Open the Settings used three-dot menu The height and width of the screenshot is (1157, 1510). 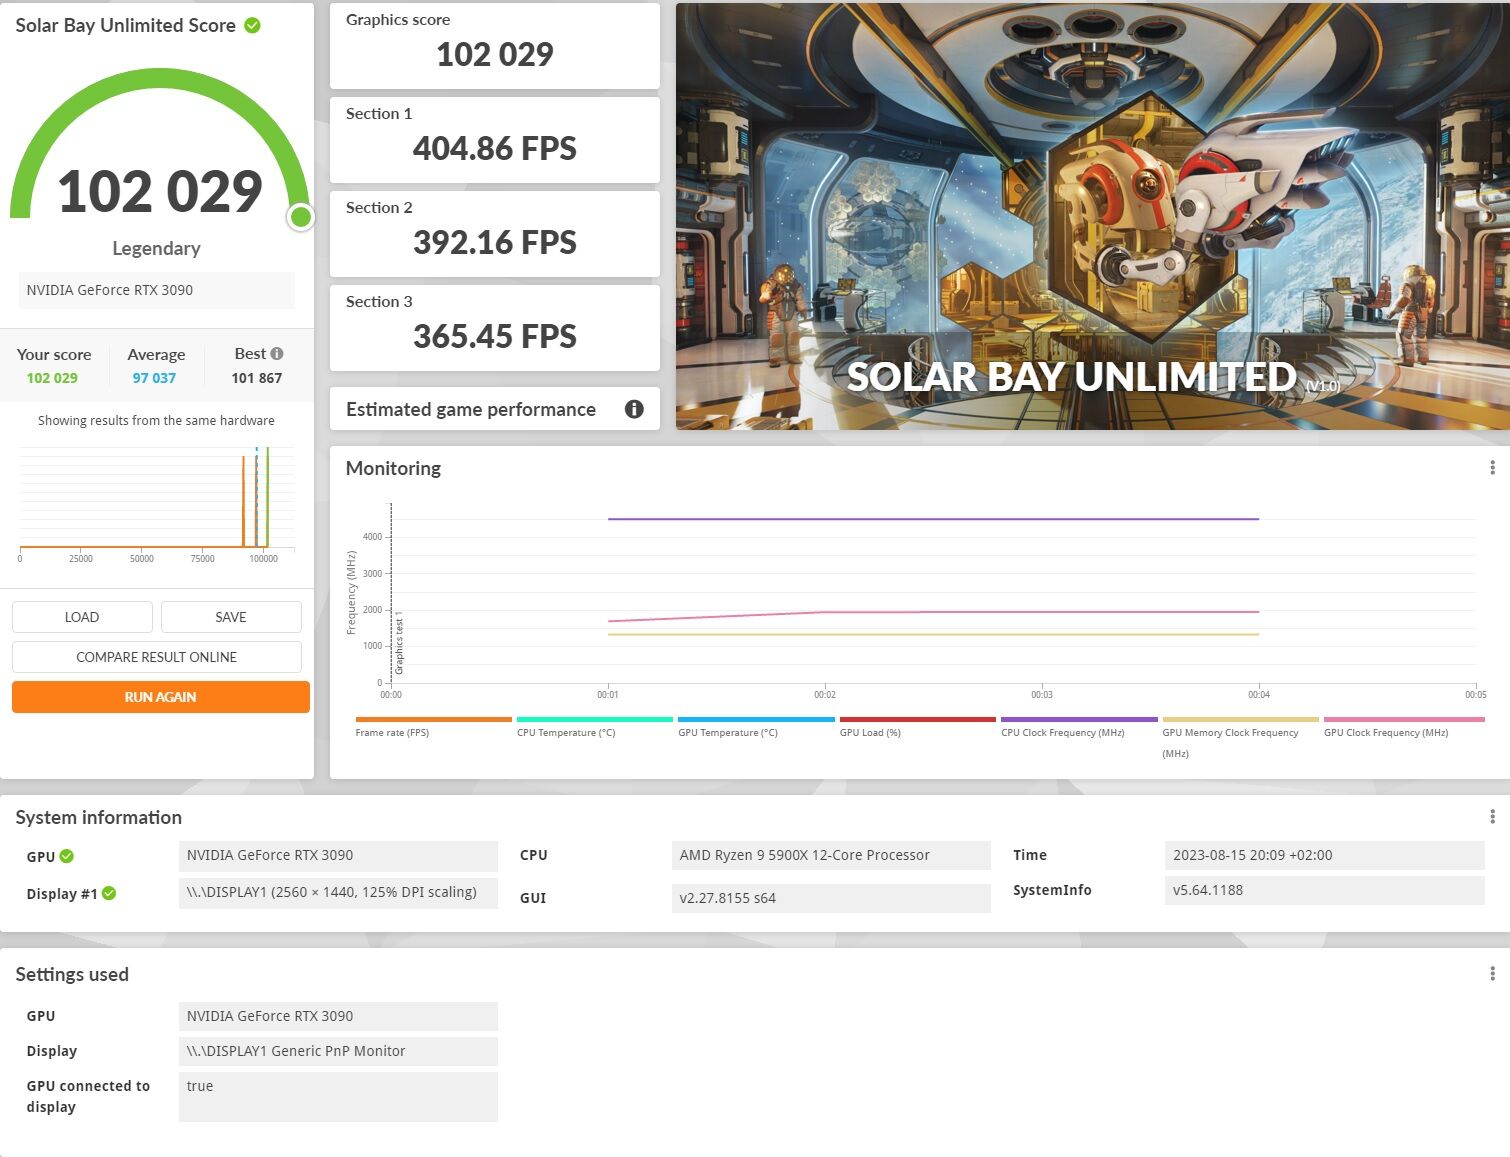click(1492, 974)
